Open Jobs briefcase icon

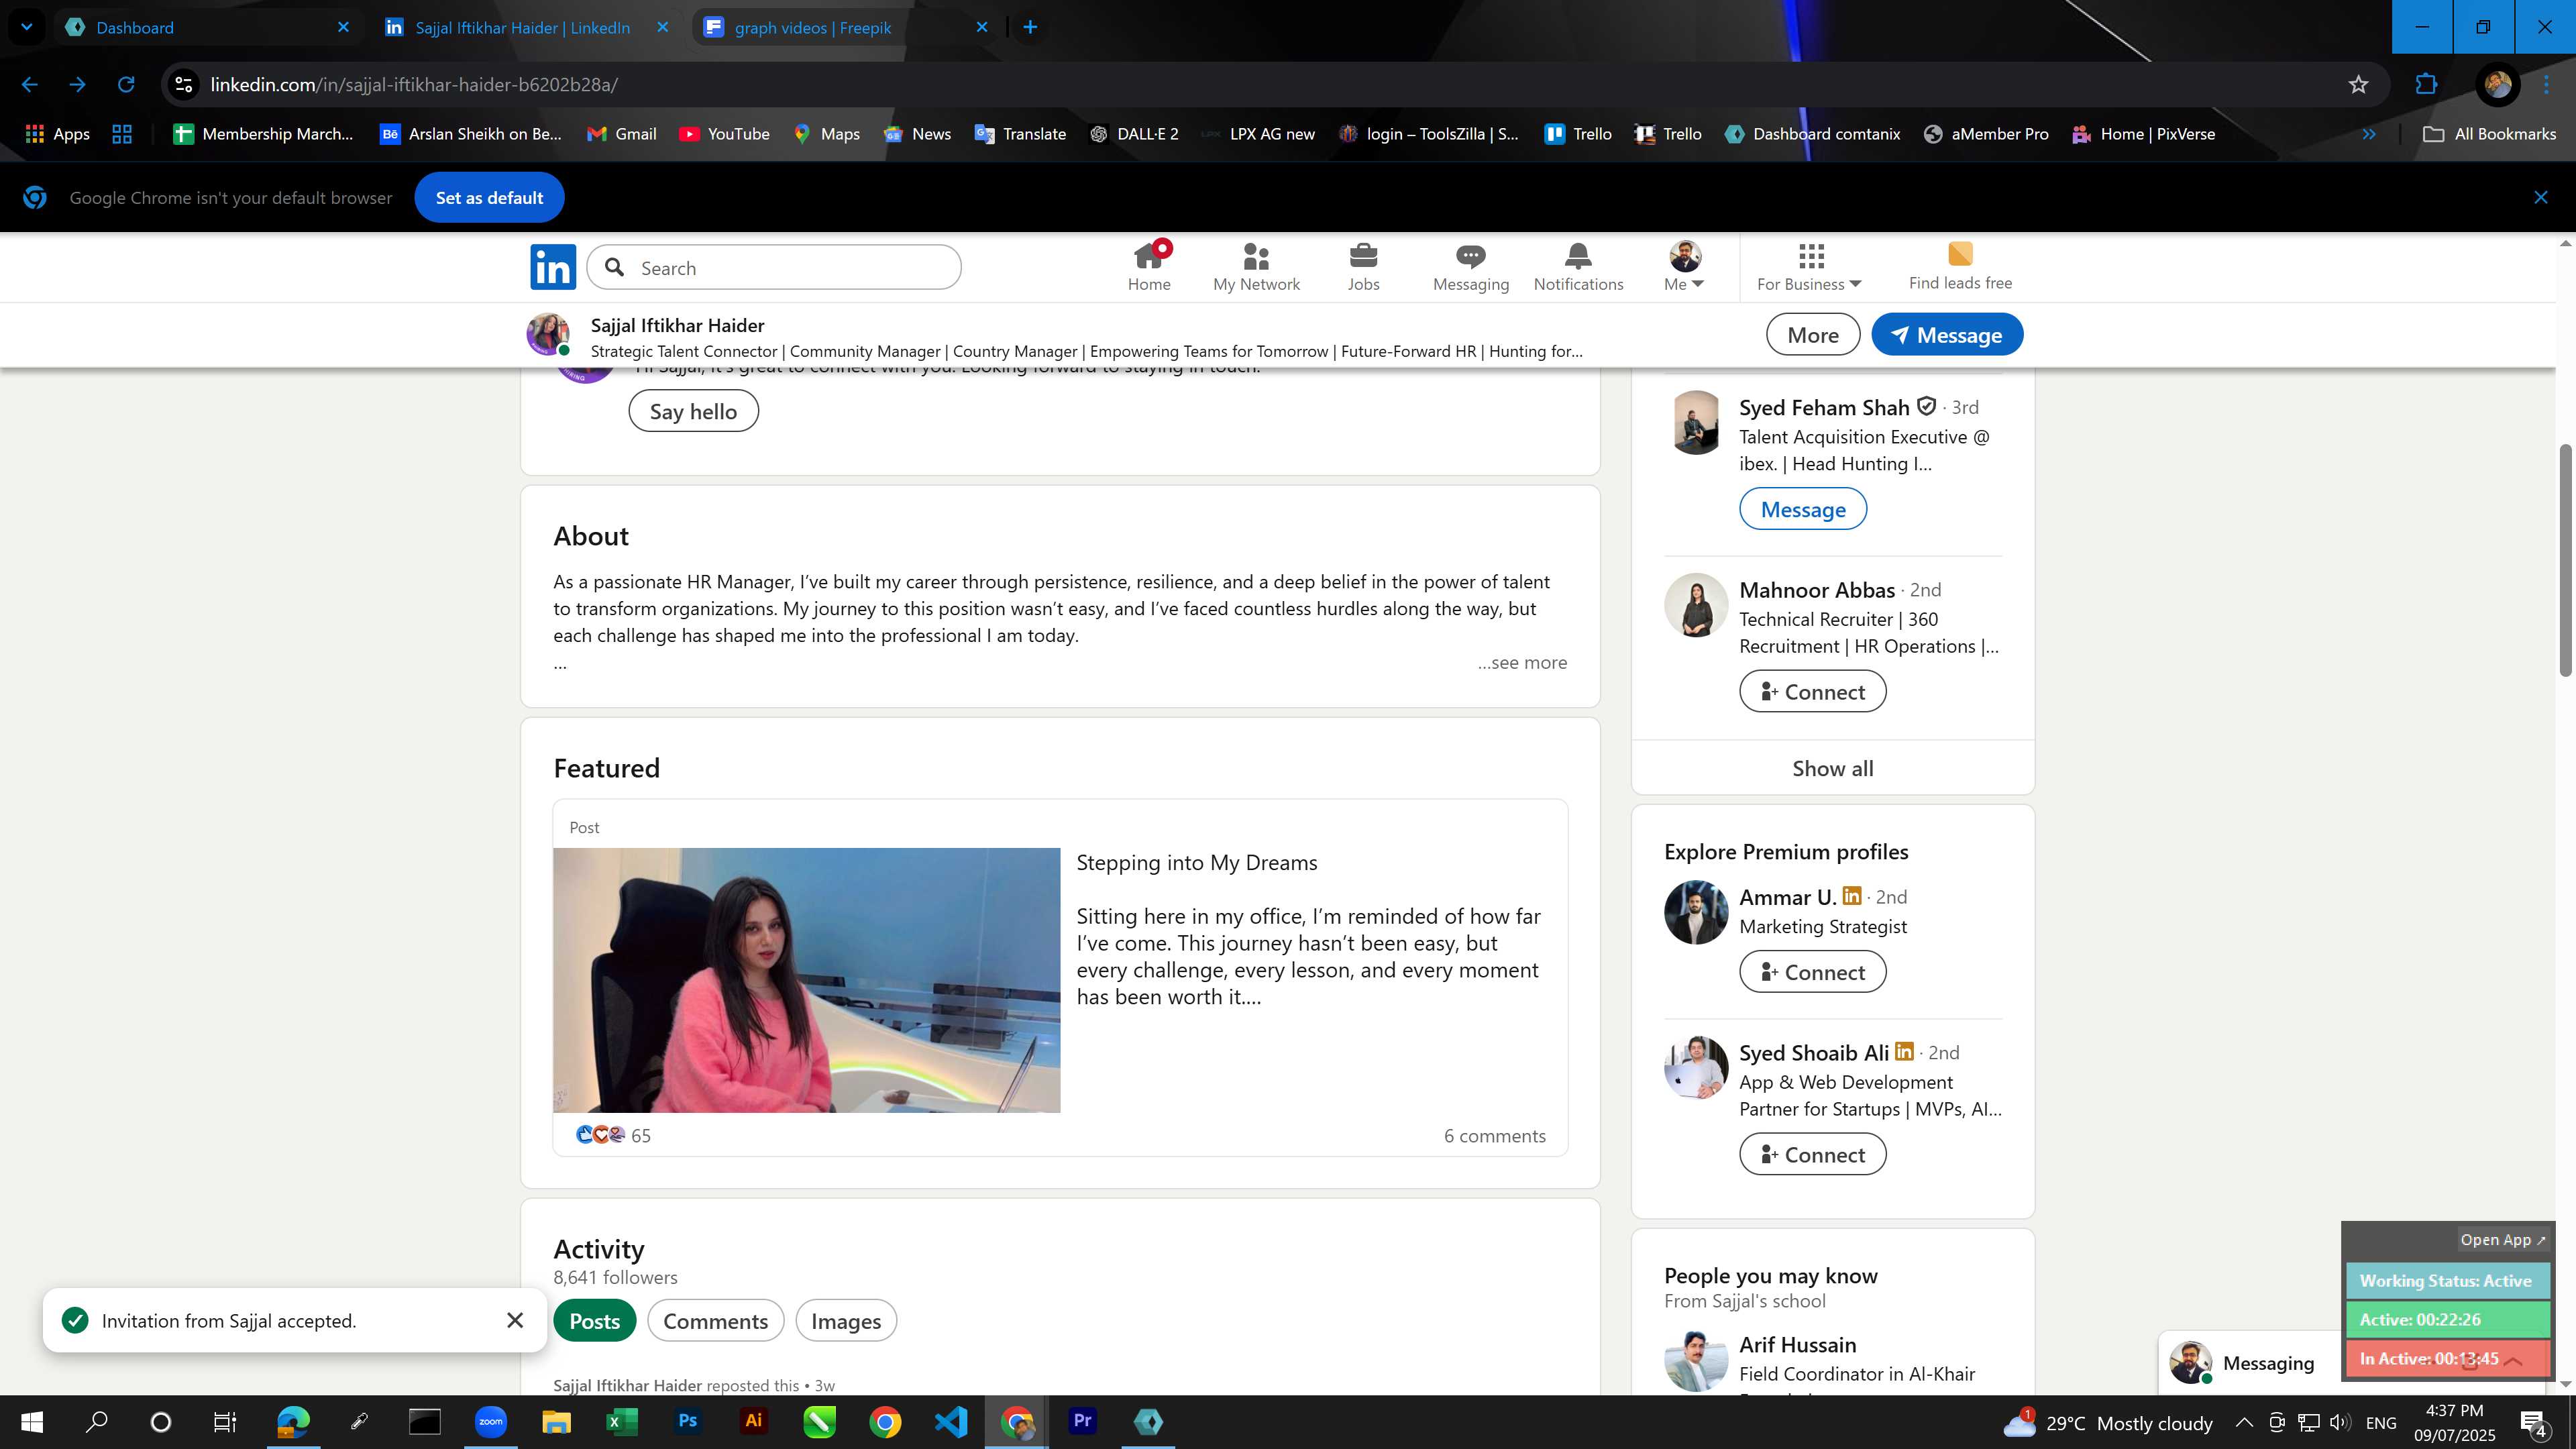(x=1363, y=267)
